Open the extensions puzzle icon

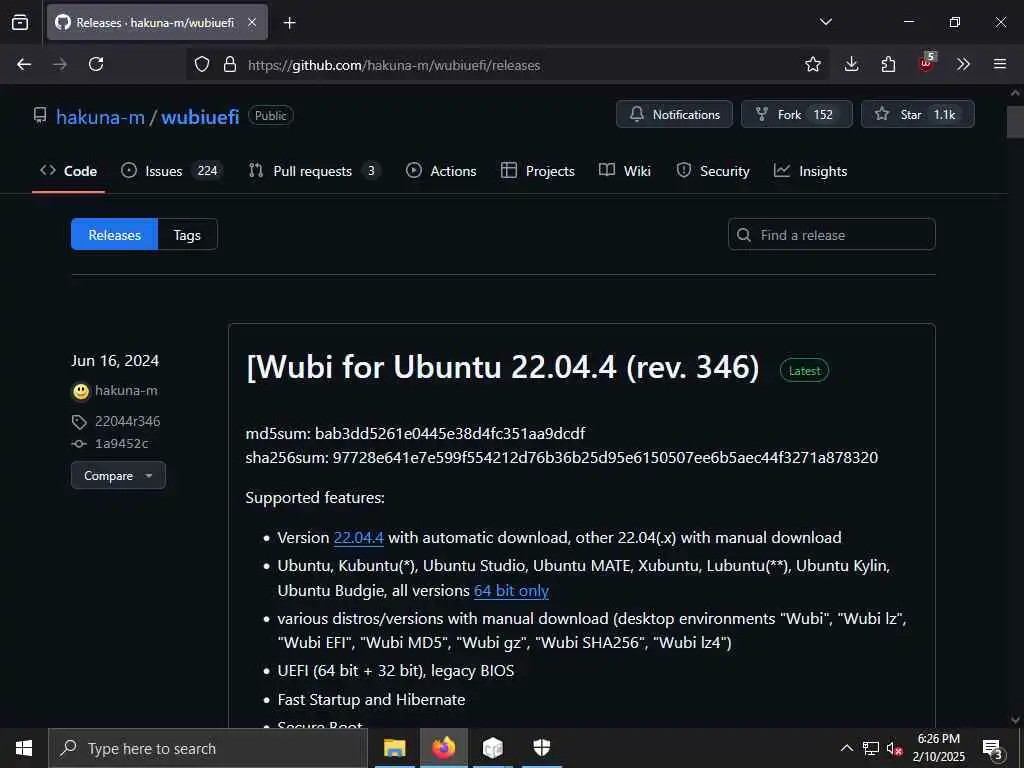888,64
